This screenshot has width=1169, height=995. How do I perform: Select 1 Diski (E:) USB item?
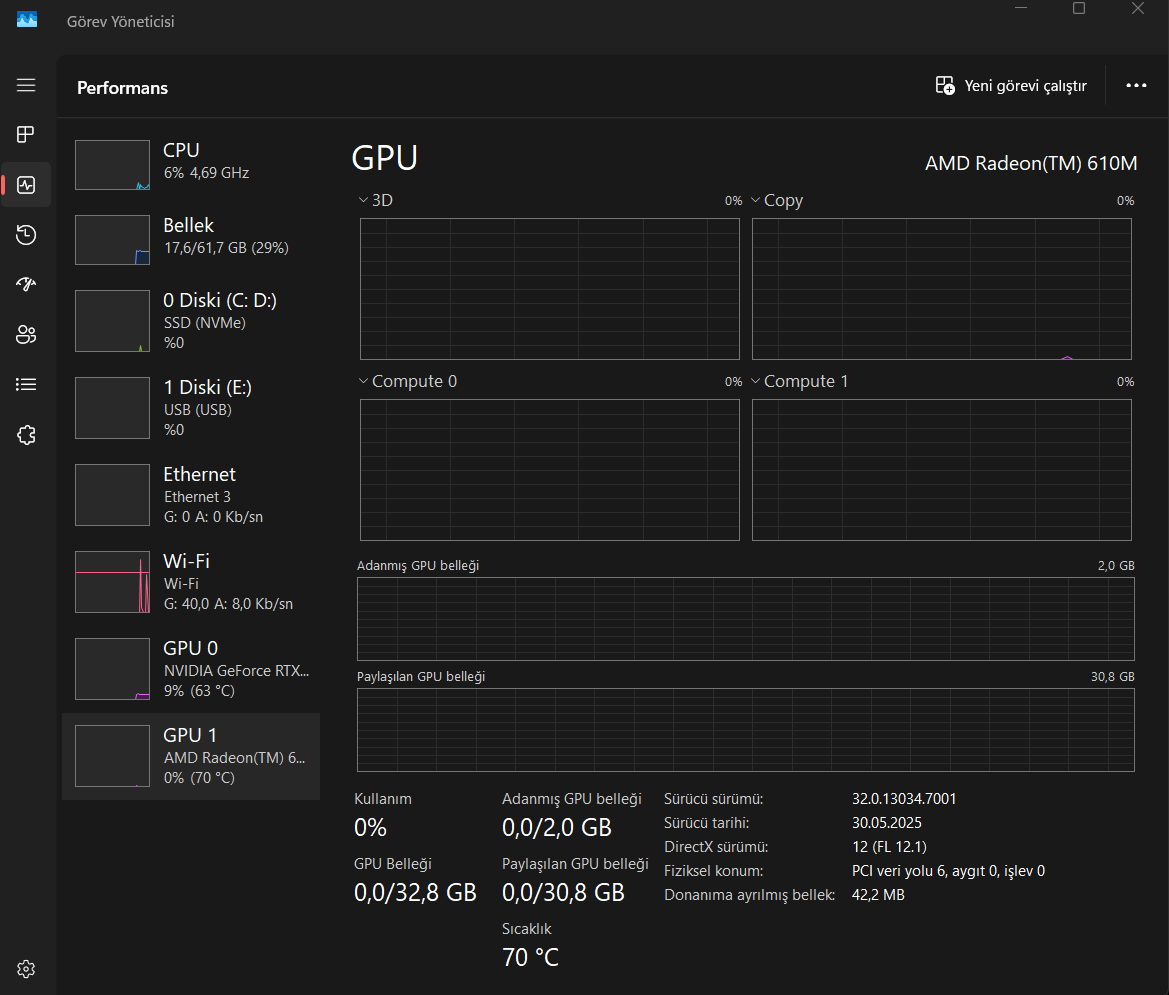192,408
